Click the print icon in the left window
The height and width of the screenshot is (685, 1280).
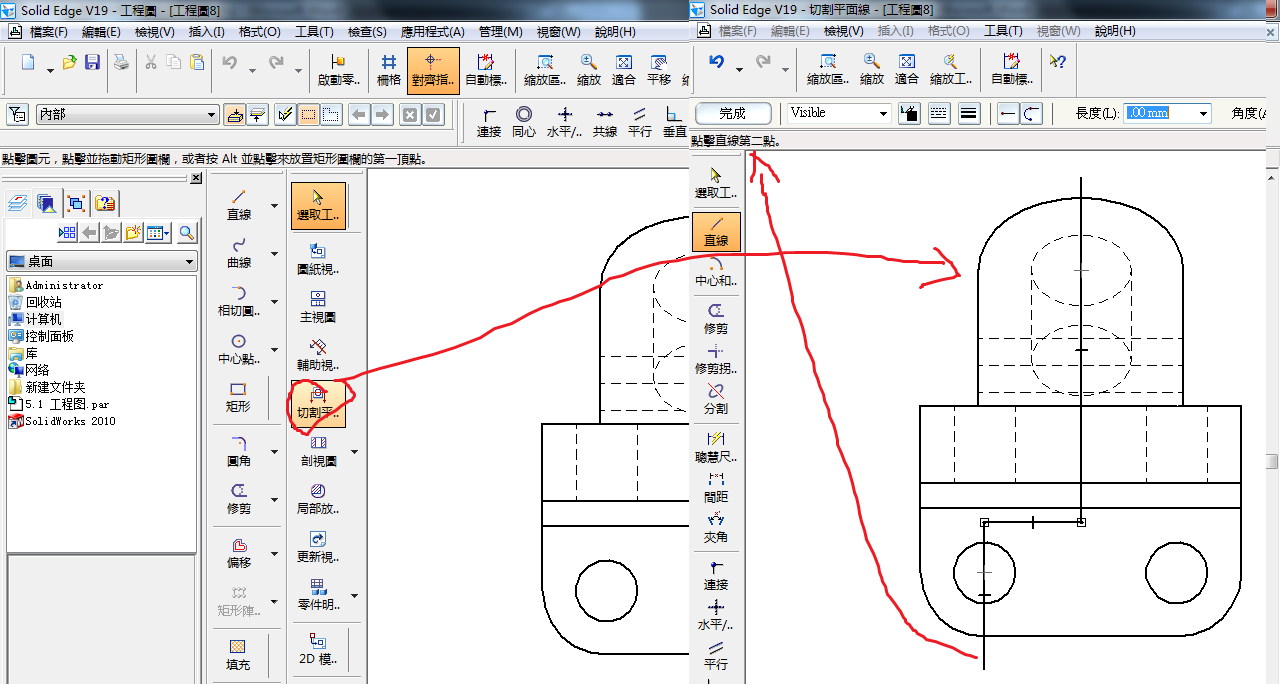(121, 63)
